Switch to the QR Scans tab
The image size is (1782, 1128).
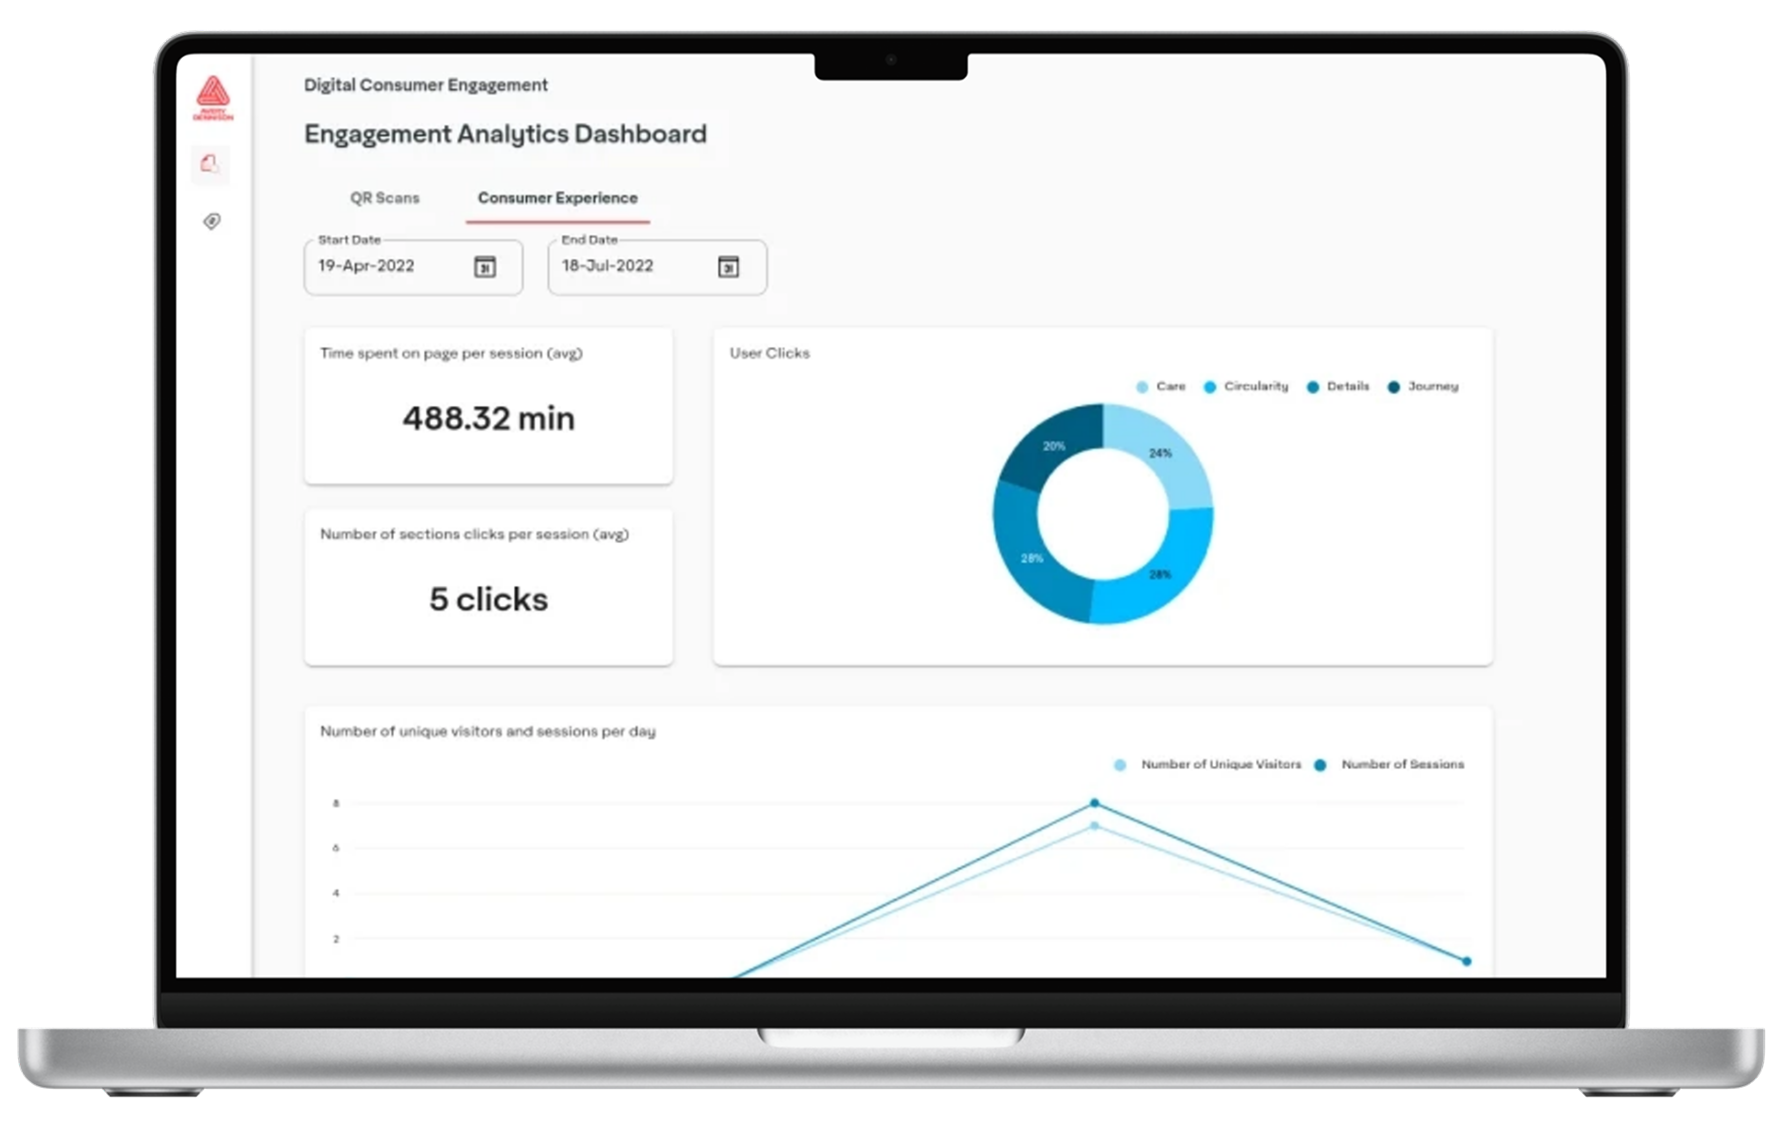(x=385, y=198)
